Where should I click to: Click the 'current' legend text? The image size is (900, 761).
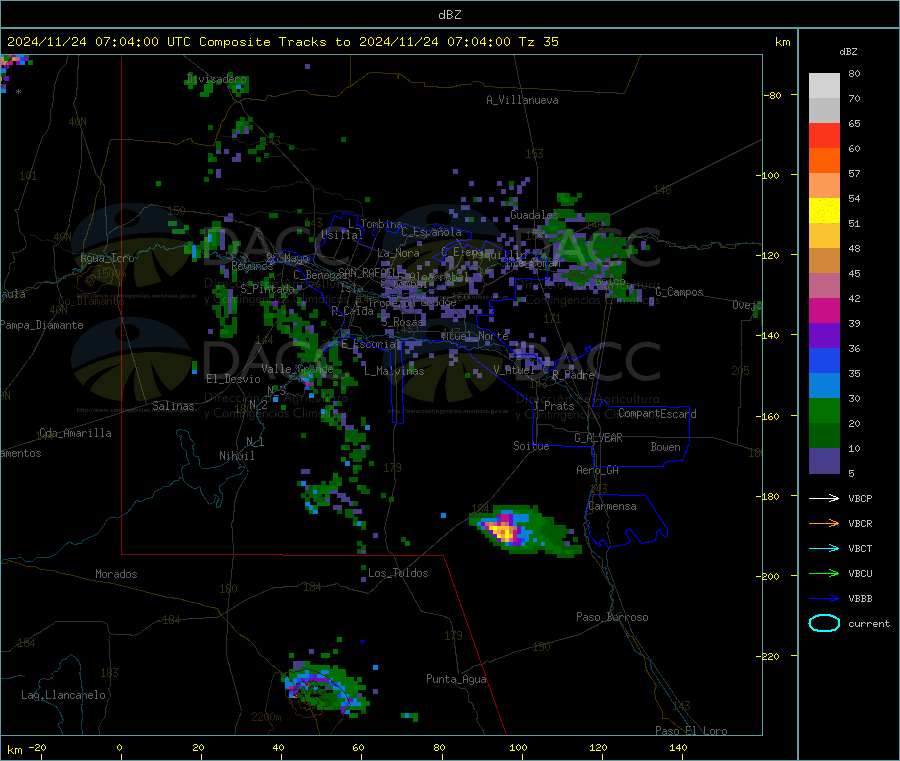click(869, 623)
